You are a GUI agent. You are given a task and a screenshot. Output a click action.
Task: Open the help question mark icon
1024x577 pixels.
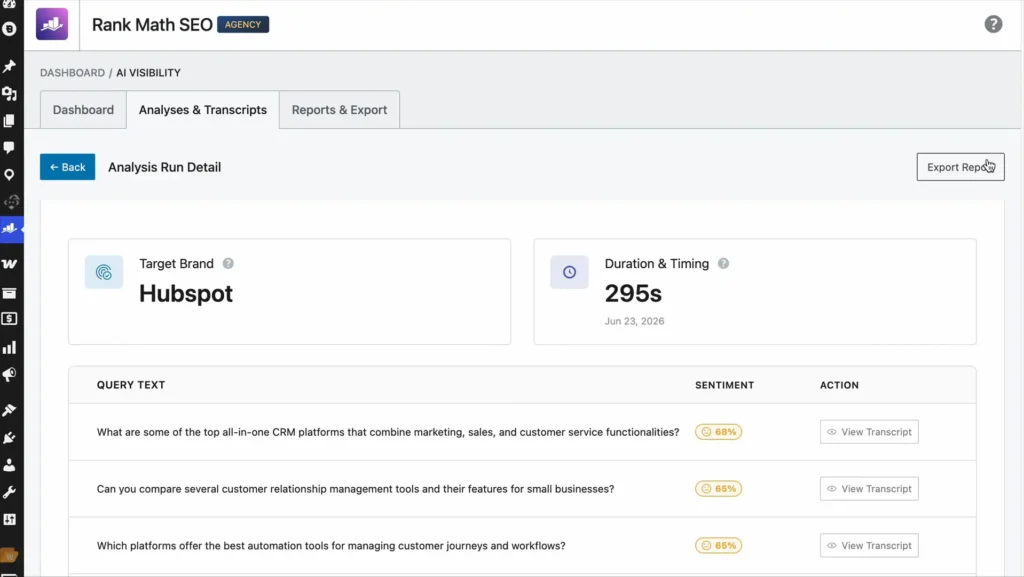pos(993,24)
